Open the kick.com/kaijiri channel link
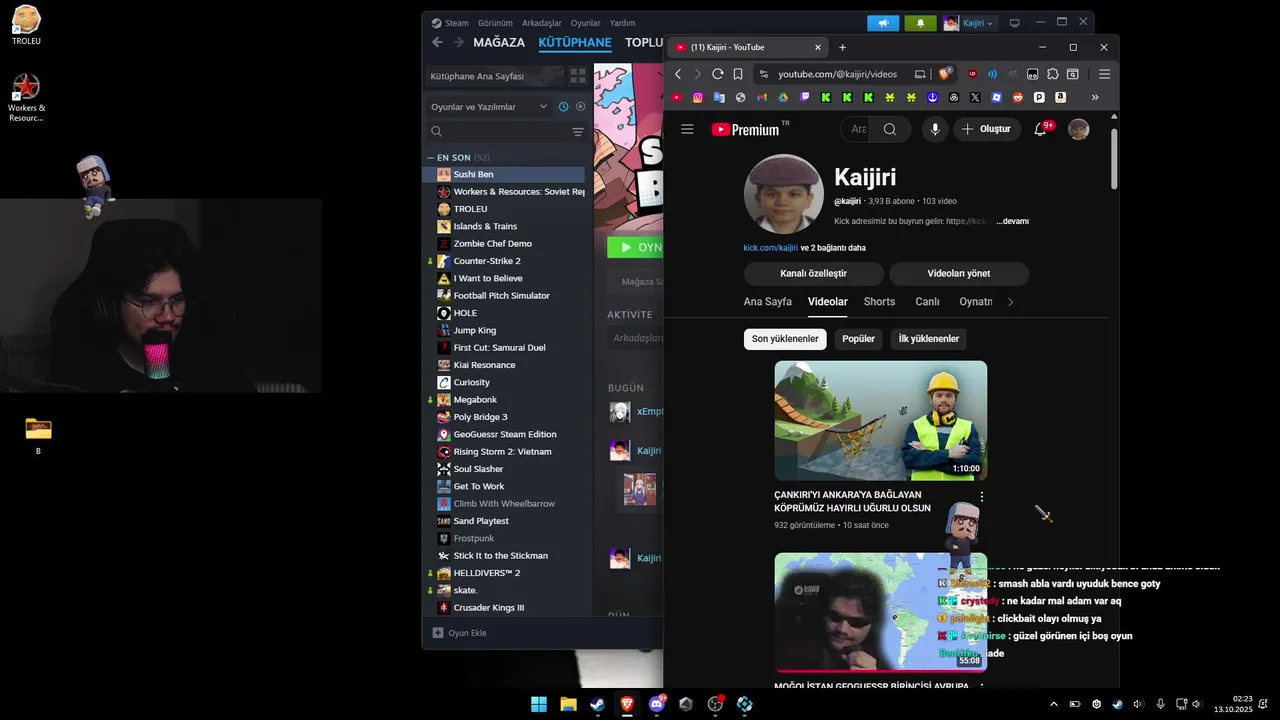The image size is (1280, 720). point(770,248)
